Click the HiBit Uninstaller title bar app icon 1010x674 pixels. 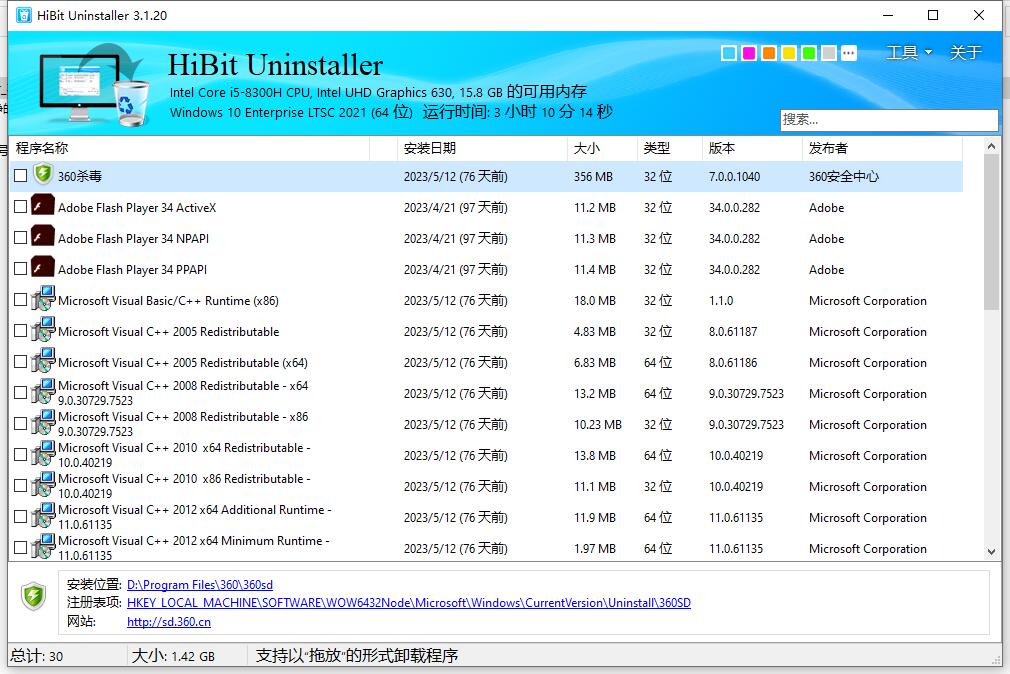[24, 15]
